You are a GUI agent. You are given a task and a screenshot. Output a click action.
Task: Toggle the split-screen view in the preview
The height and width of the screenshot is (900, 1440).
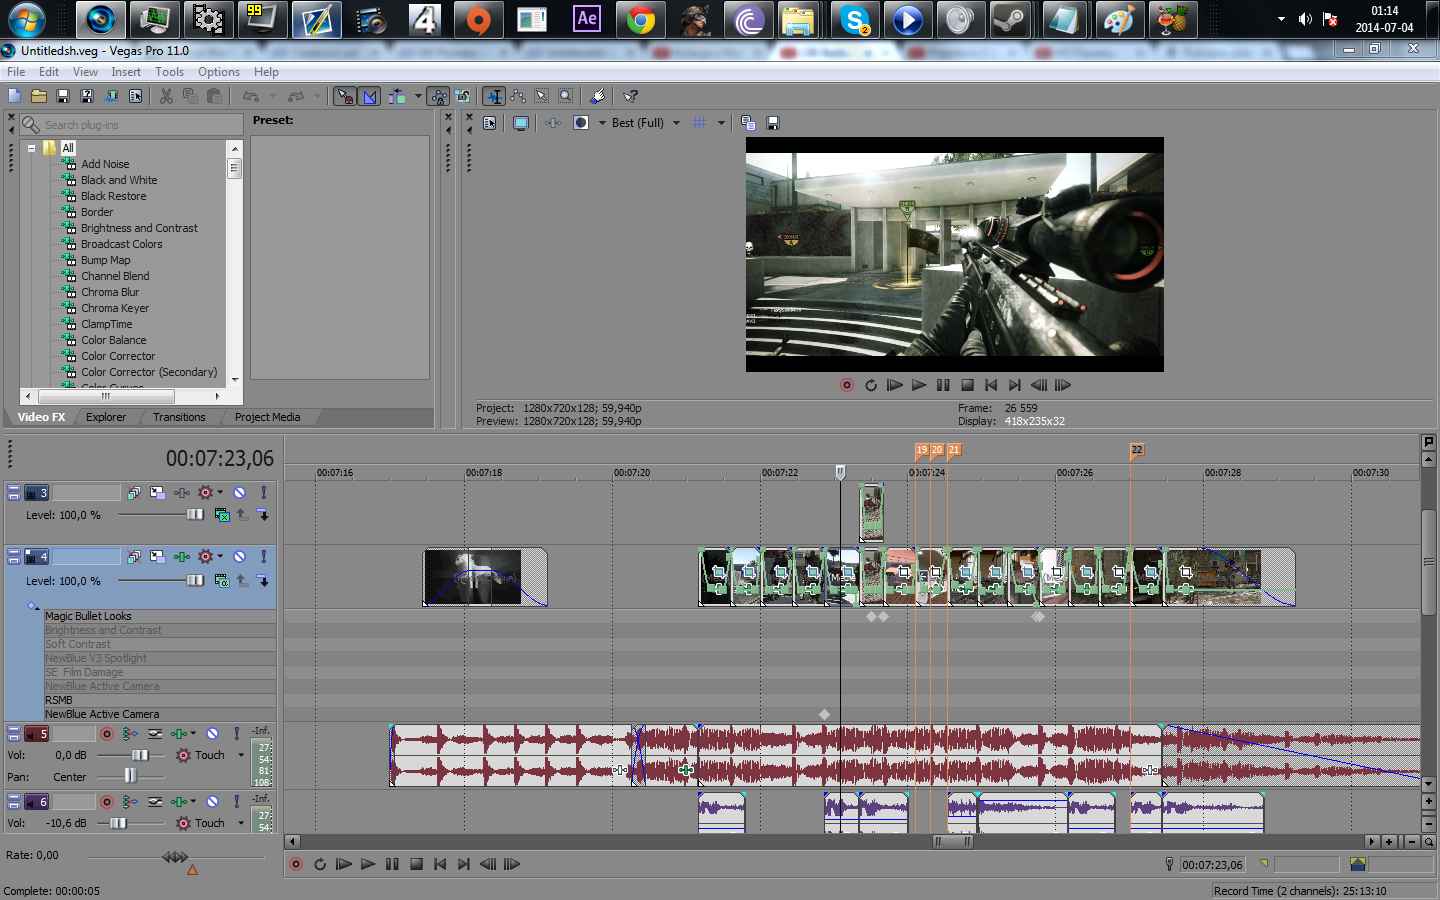(581, 123)
